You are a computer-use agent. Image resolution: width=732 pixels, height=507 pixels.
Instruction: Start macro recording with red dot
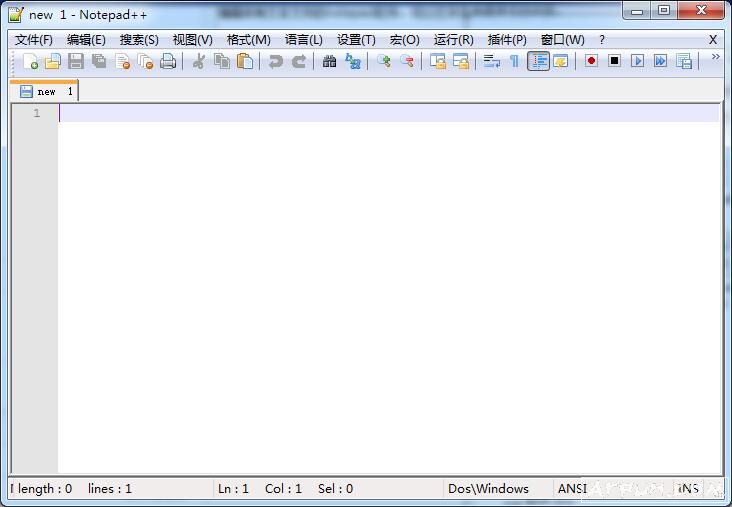tap(591, 61)
